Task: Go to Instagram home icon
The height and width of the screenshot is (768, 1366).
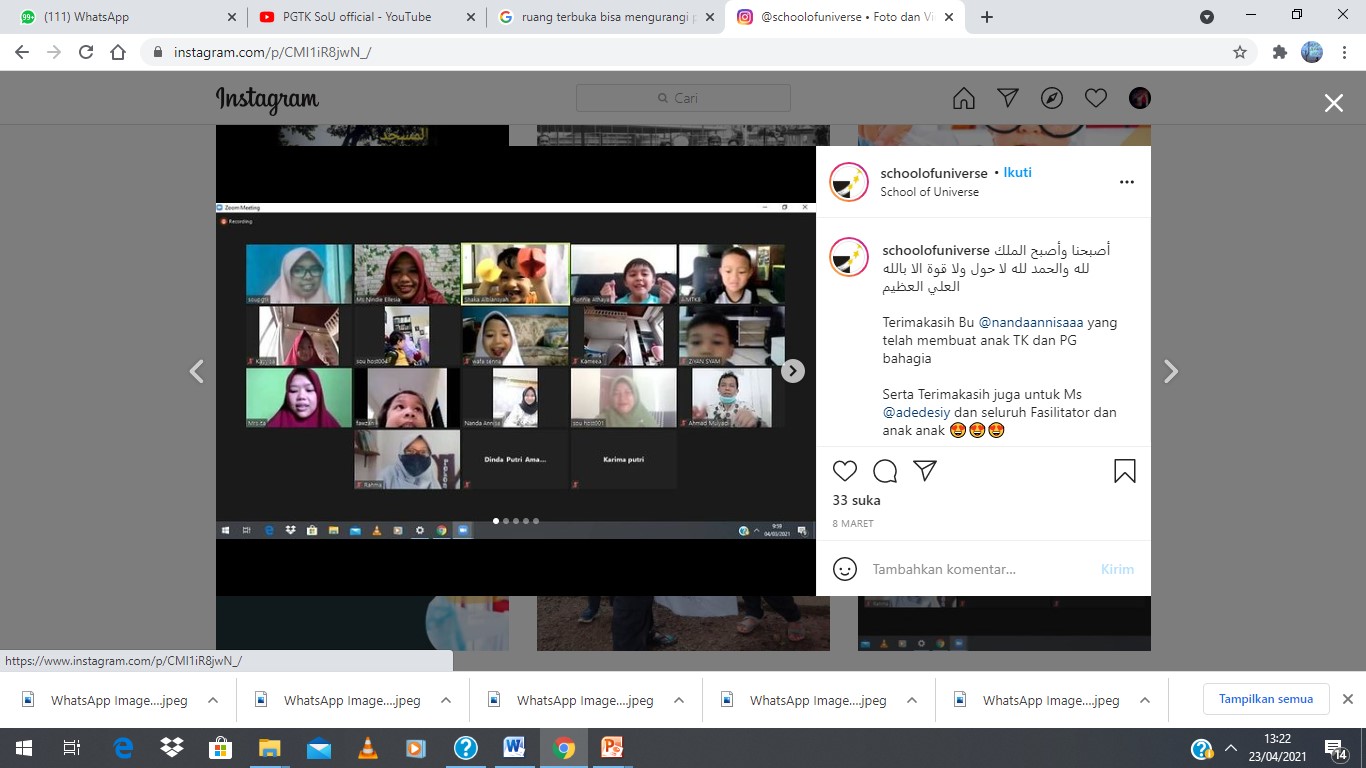Action: 964,98
